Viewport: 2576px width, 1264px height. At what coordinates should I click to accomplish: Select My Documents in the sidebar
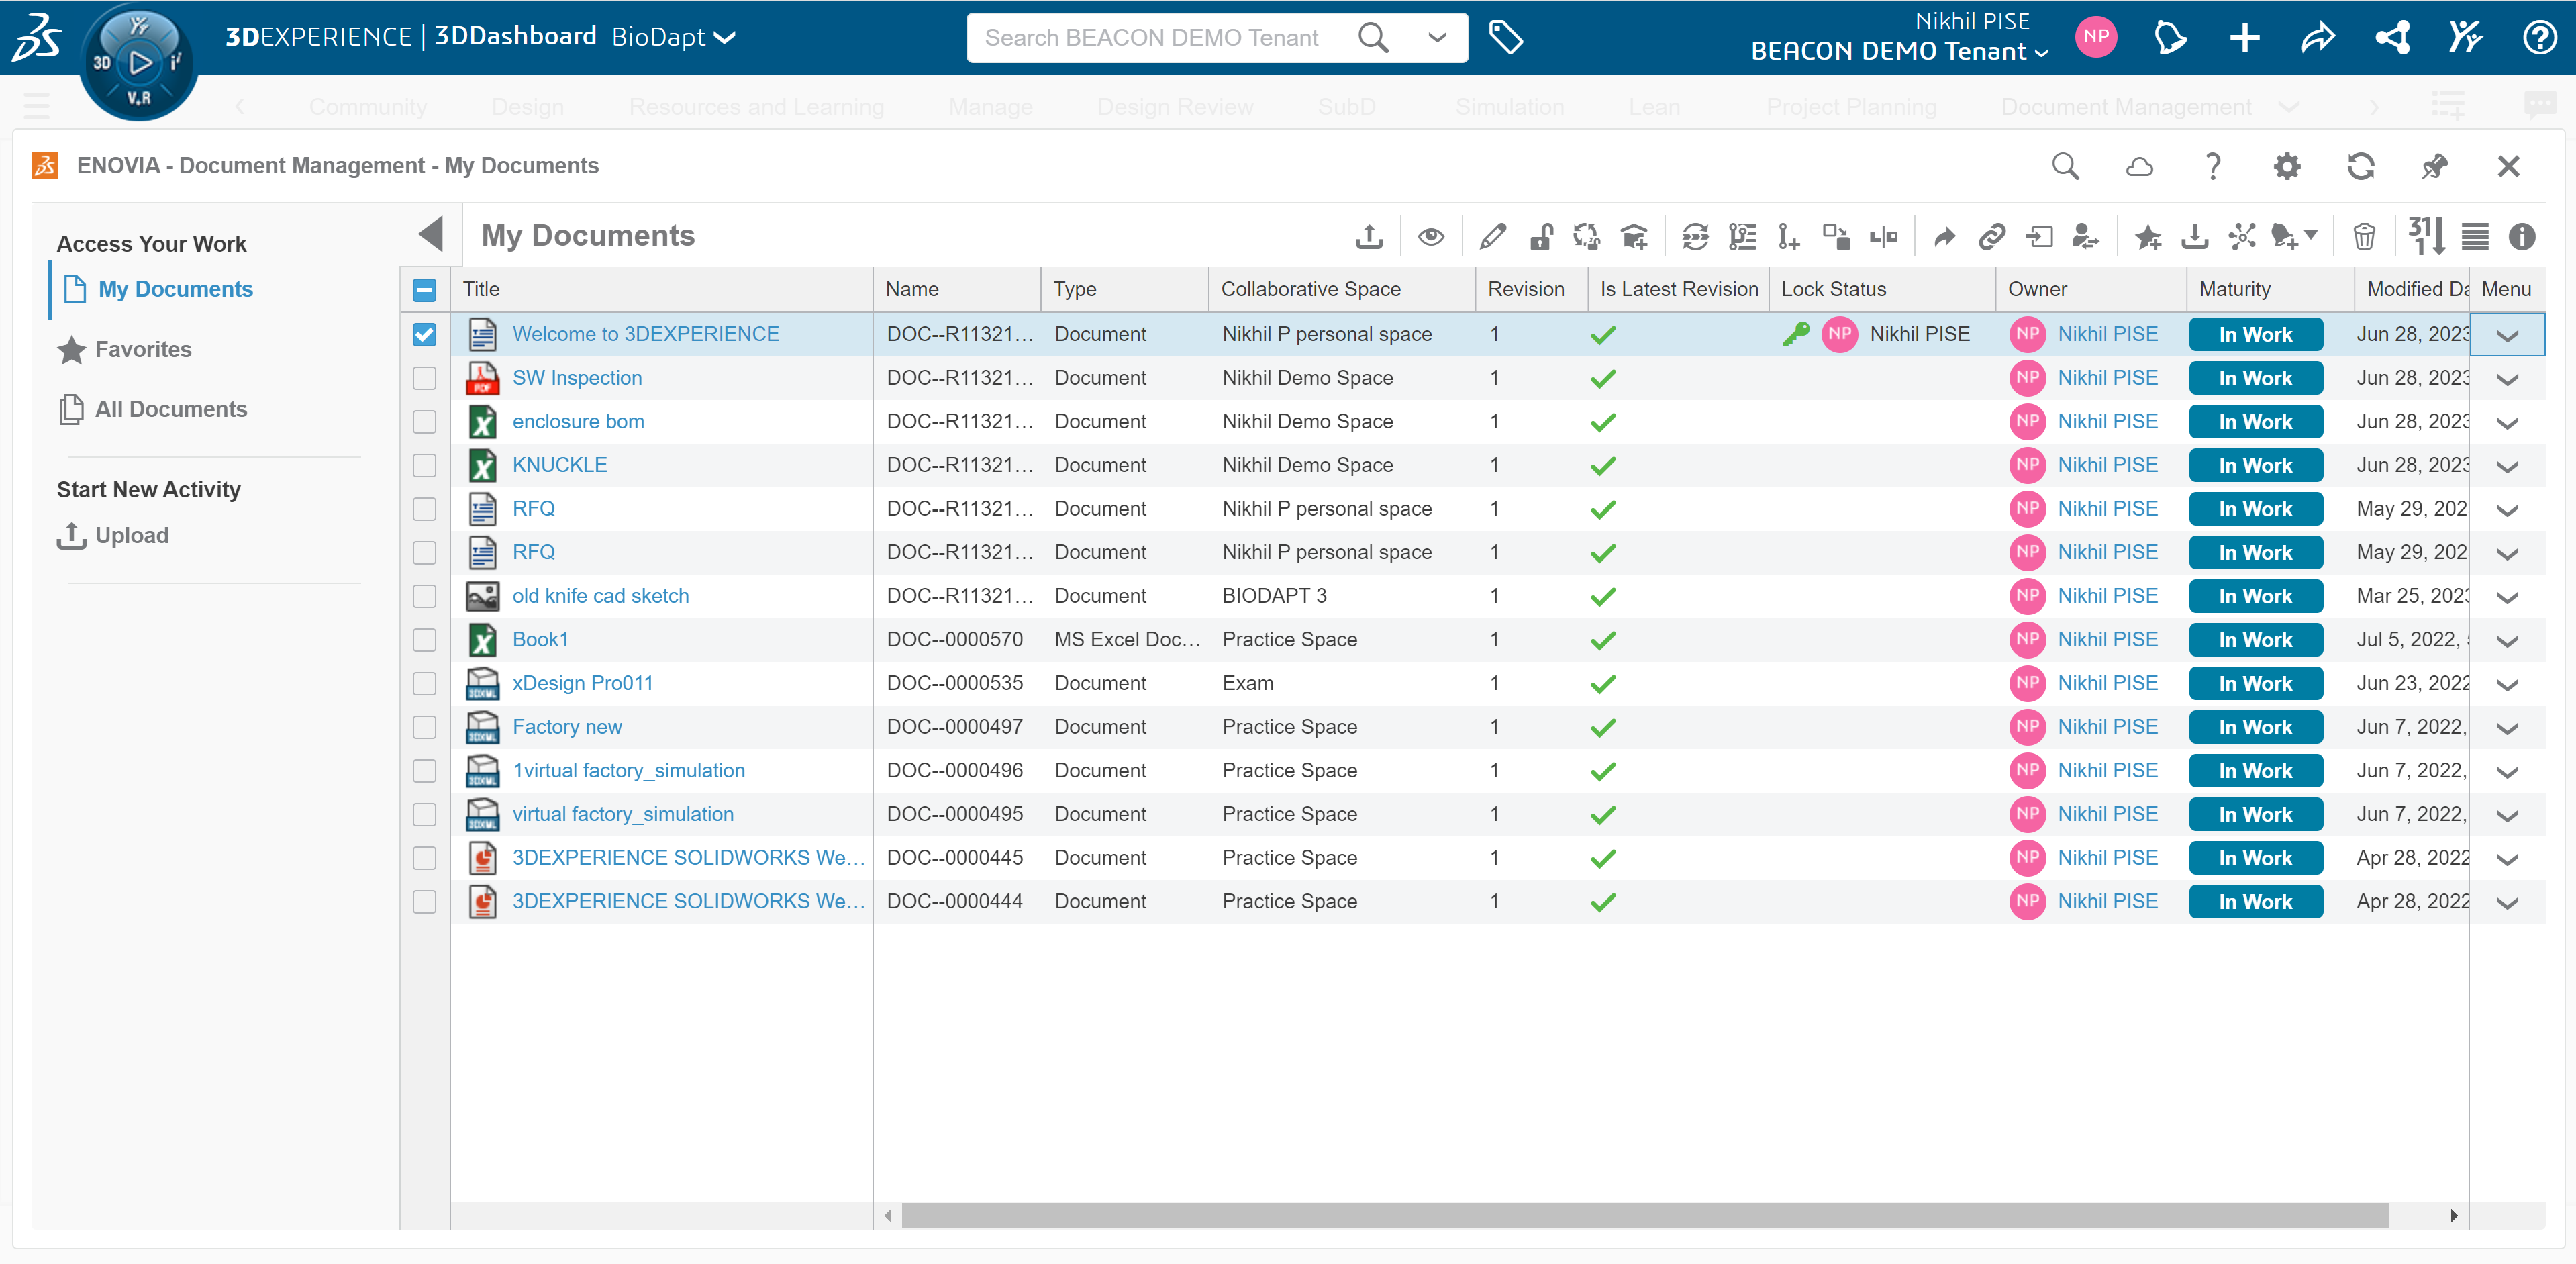(156, 289)
